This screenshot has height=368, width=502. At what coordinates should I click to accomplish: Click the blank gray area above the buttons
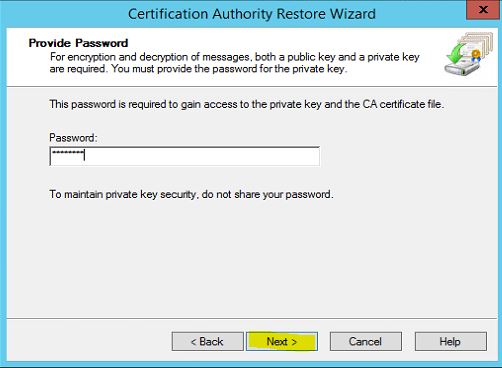tap(252, 260)
